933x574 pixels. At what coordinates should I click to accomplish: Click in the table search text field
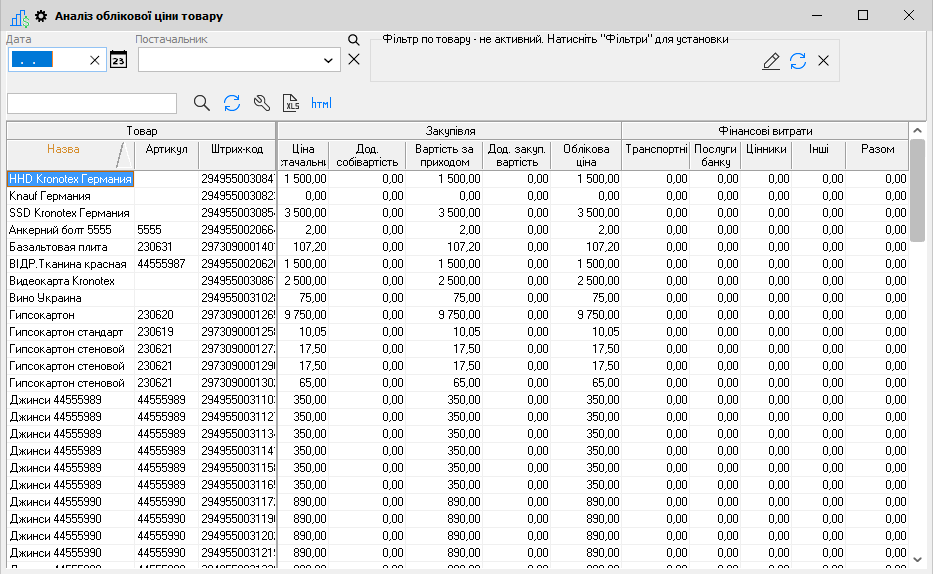92,104
